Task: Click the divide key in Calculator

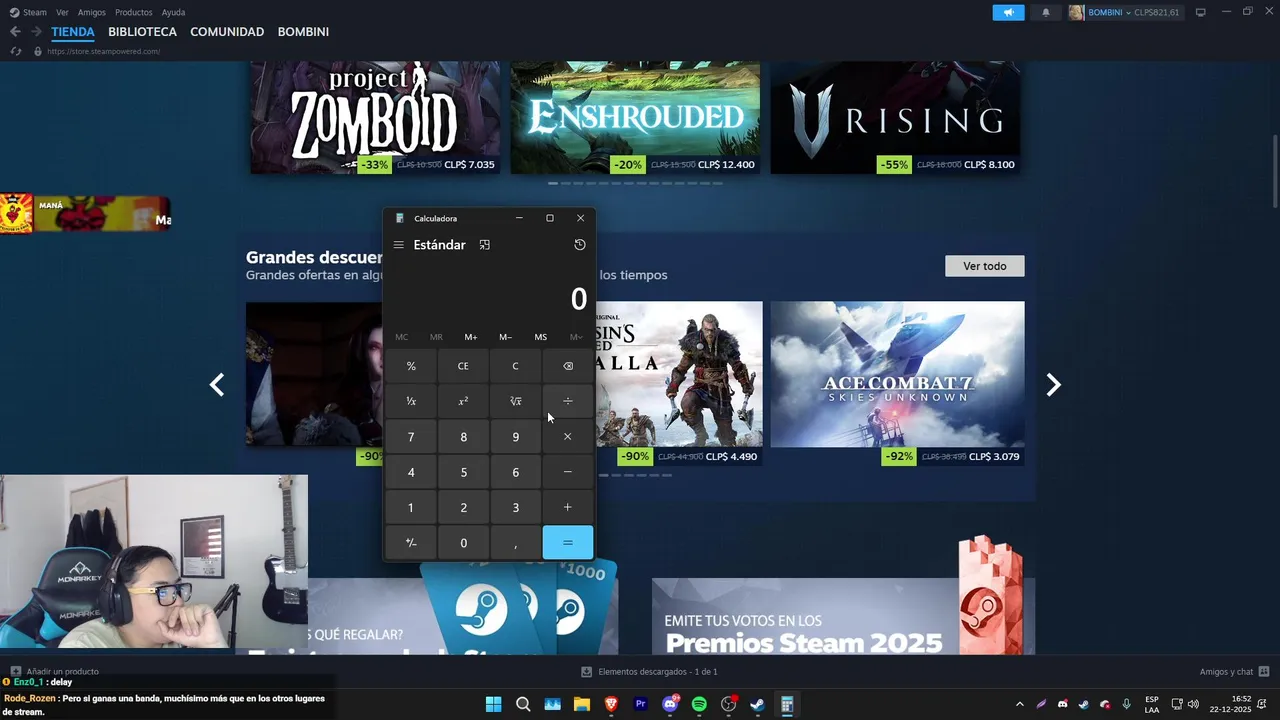Action: pyautogui.click(x=568, y=401)
